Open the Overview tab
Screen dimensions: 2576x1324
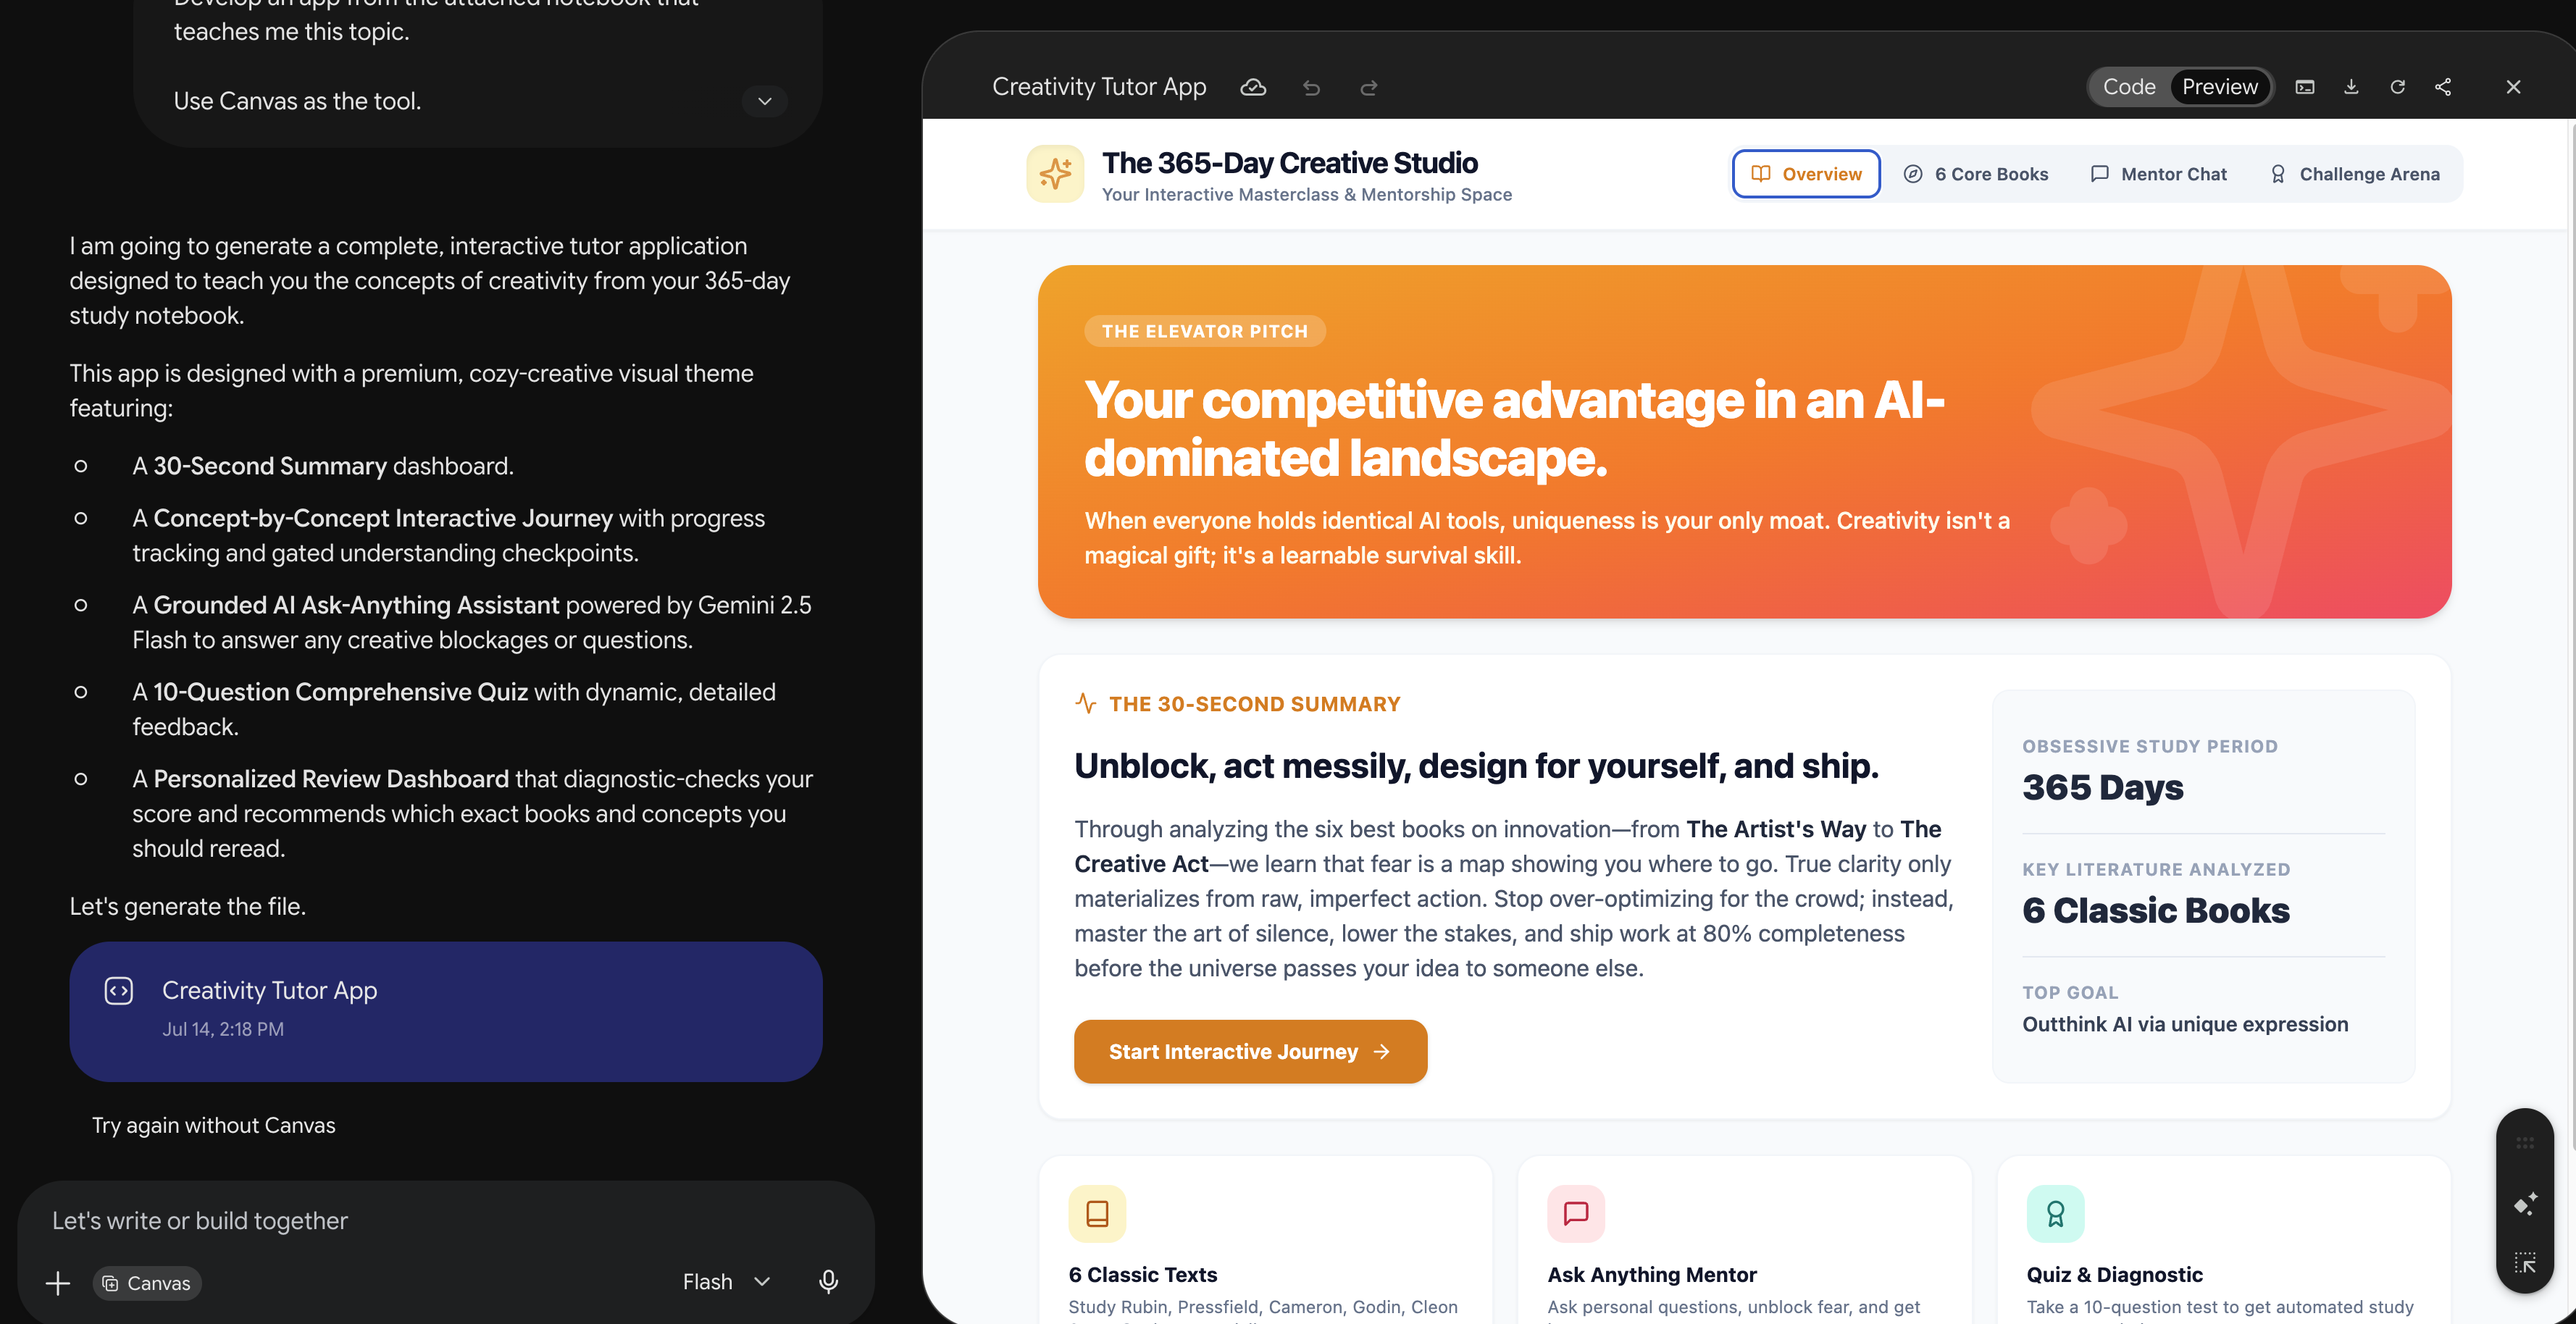click(x=1806, y=174)
